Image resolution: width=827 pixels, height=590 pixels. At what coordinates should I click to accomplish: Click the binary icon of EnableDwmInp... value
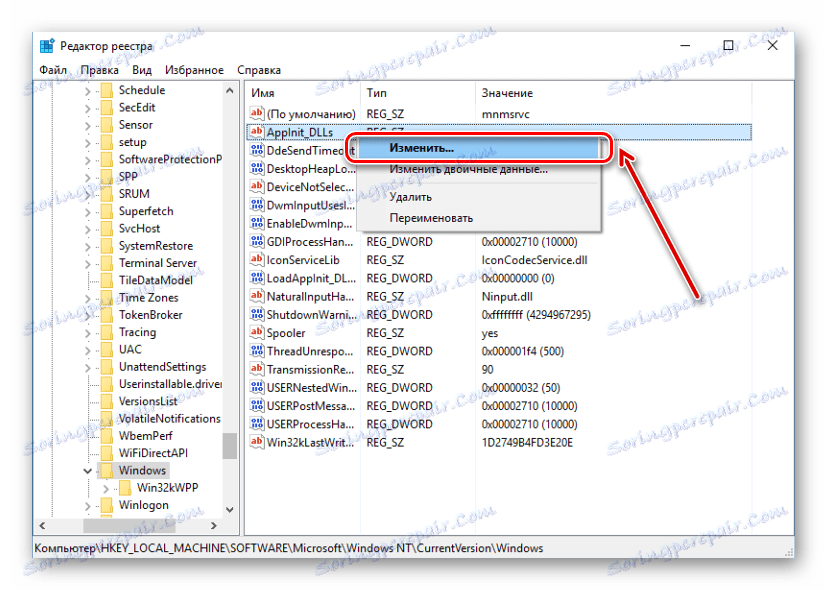click(x=256, y=223)
